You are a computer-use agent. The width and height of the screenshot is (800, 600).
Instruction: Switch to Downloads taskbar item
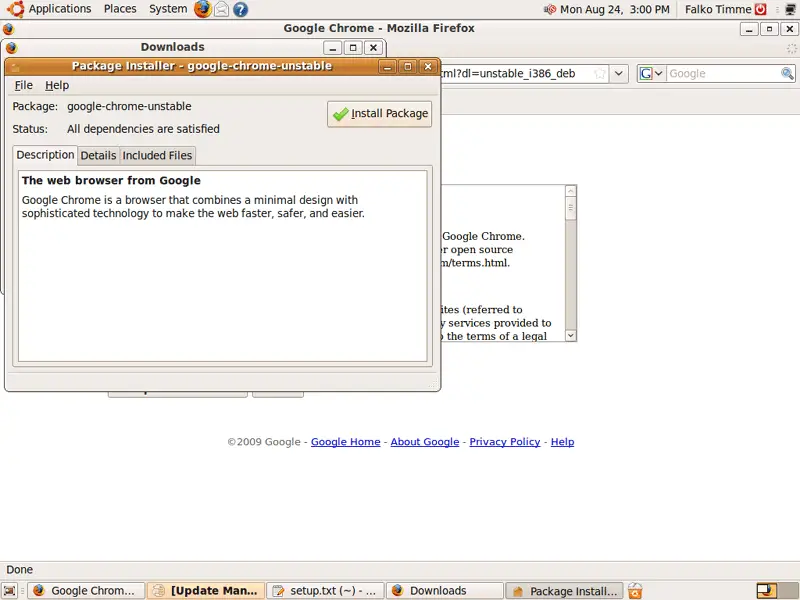445,591
